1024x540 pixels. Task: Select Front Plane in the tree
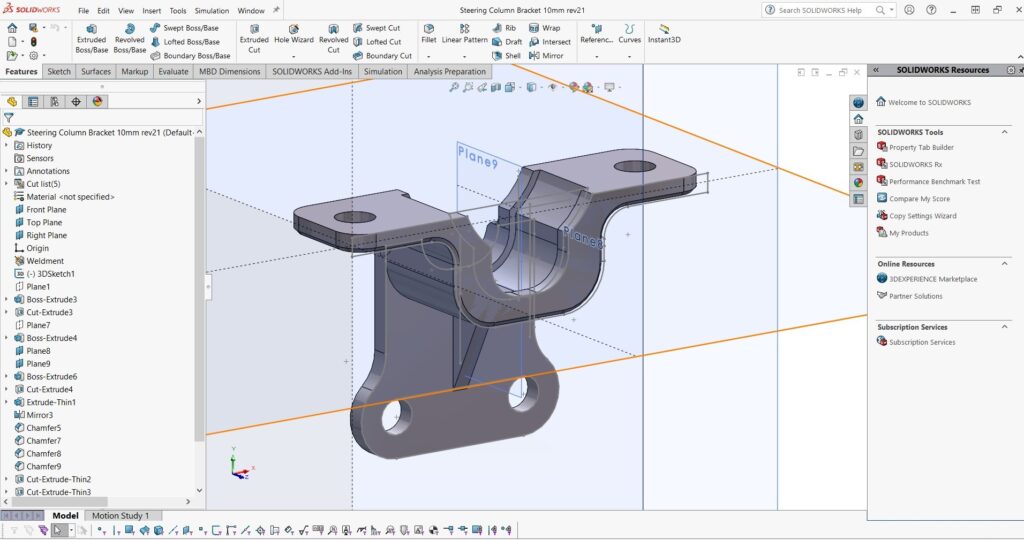coord(40,210)
